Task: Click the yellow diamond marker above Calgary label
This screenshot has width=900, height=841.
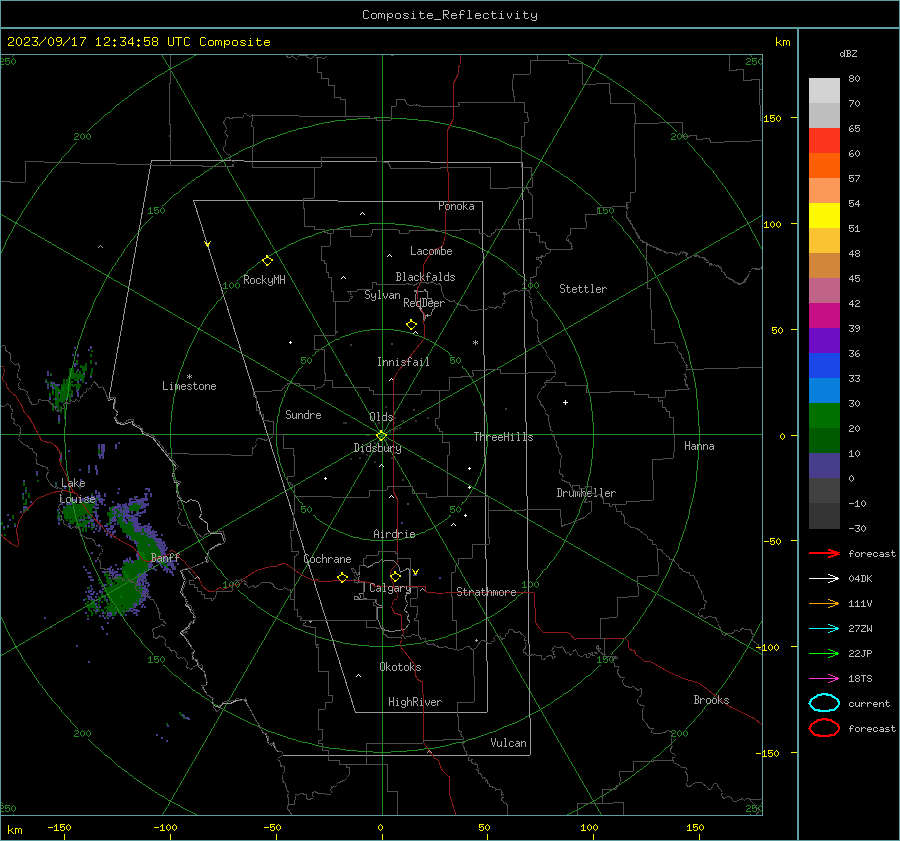Action: click(395, 576)
